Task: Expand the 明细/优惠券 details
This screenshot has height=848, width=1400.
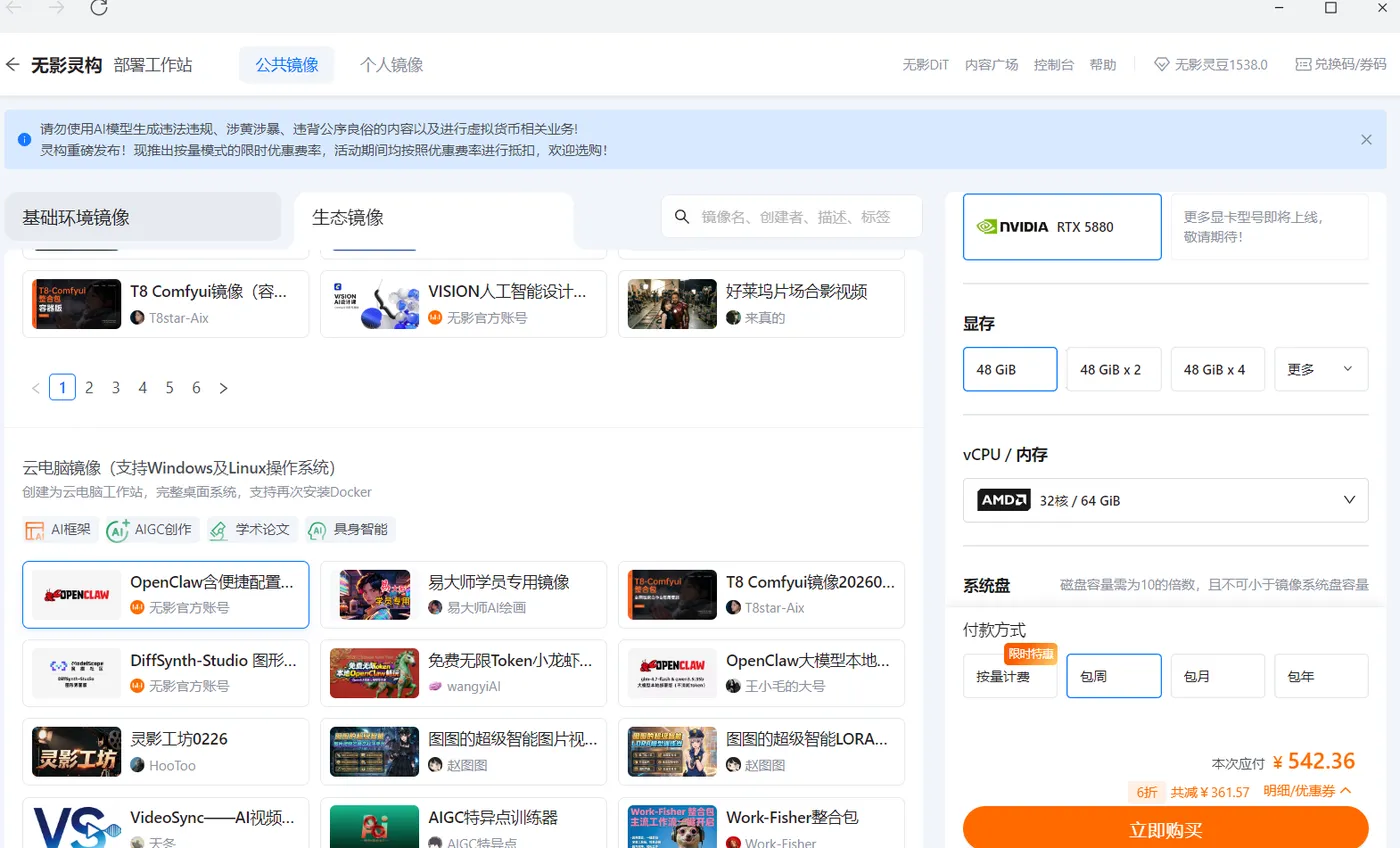Action: [1307, 791]
